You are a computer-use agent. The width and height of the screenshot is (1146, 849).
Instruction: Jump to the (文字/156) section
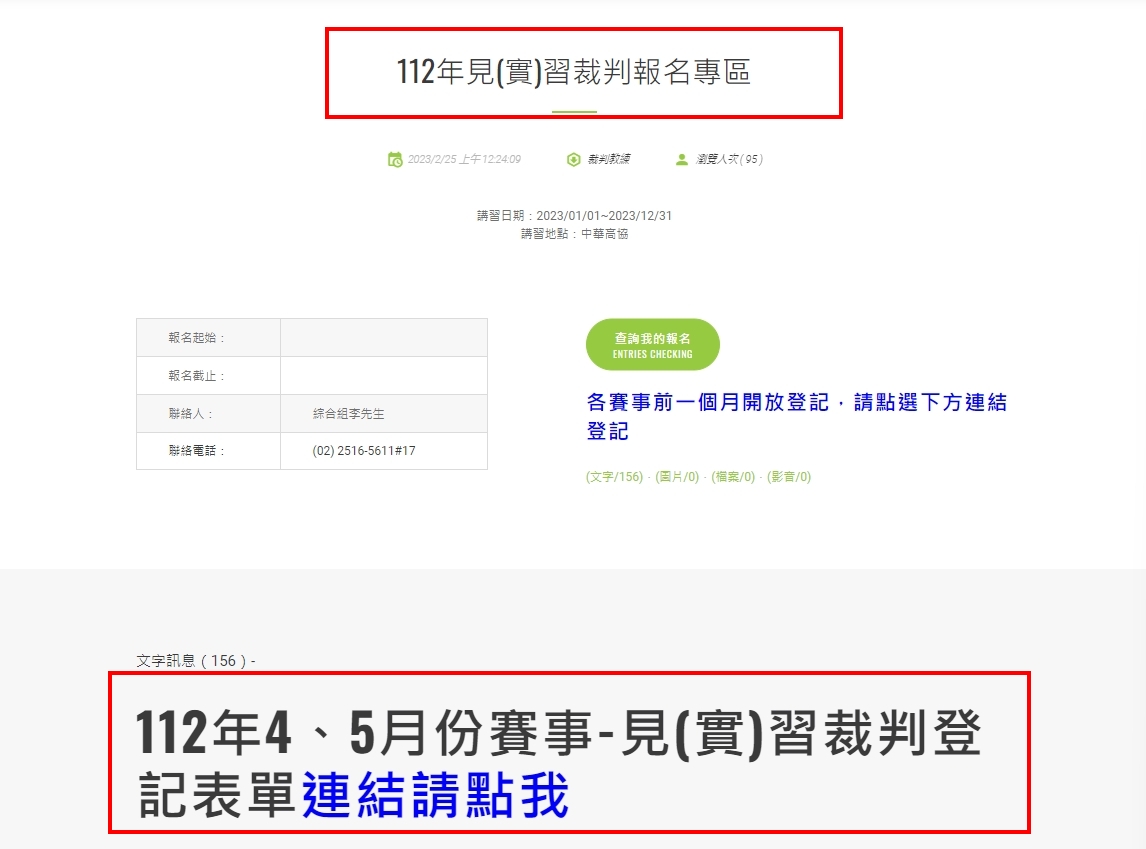(614, 477)
